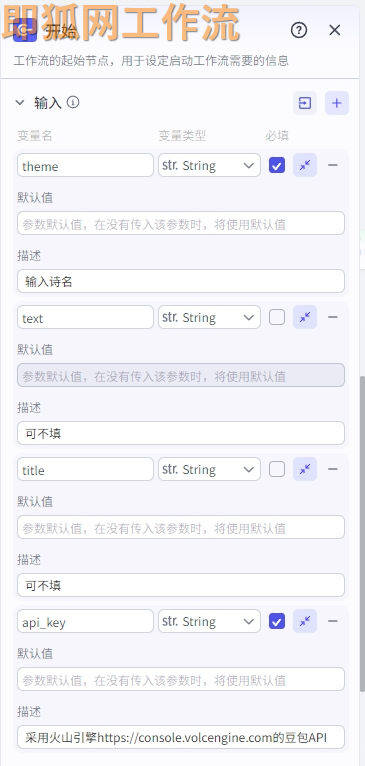Click the api_key variable name field
This screenshot has width=365, height=766.
(x=86, y=621)
